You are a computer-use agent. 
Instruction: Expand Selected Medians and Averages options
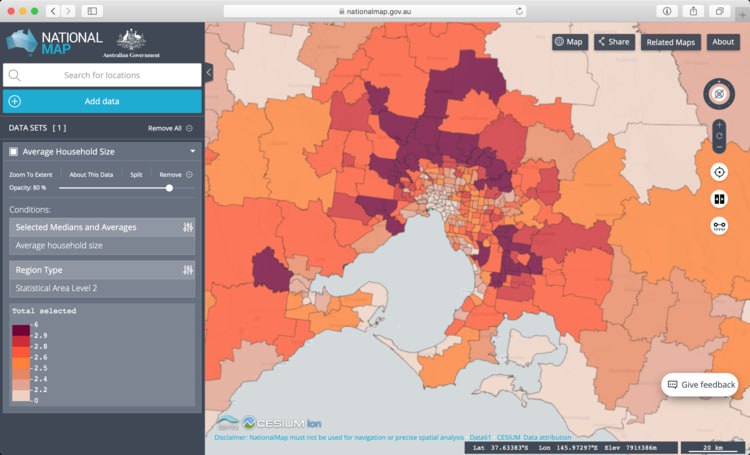pyautogui.click(x=187, y=228)
